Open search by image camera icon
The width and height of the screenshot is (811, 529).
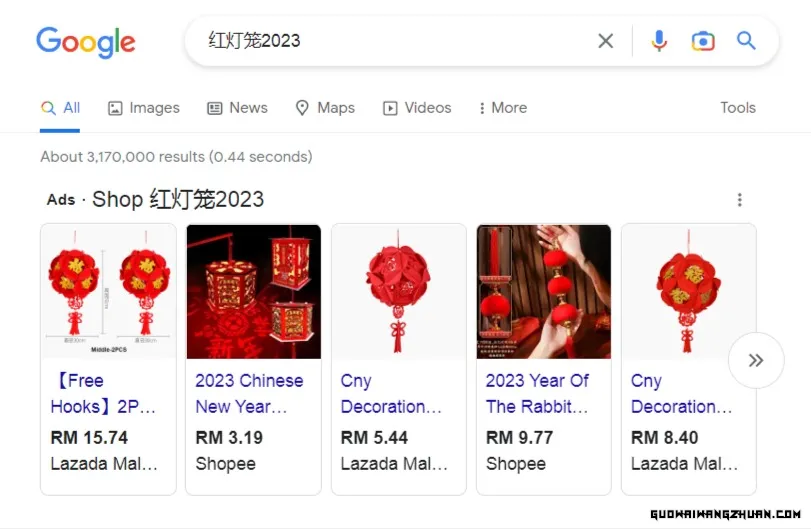point(703,41)
